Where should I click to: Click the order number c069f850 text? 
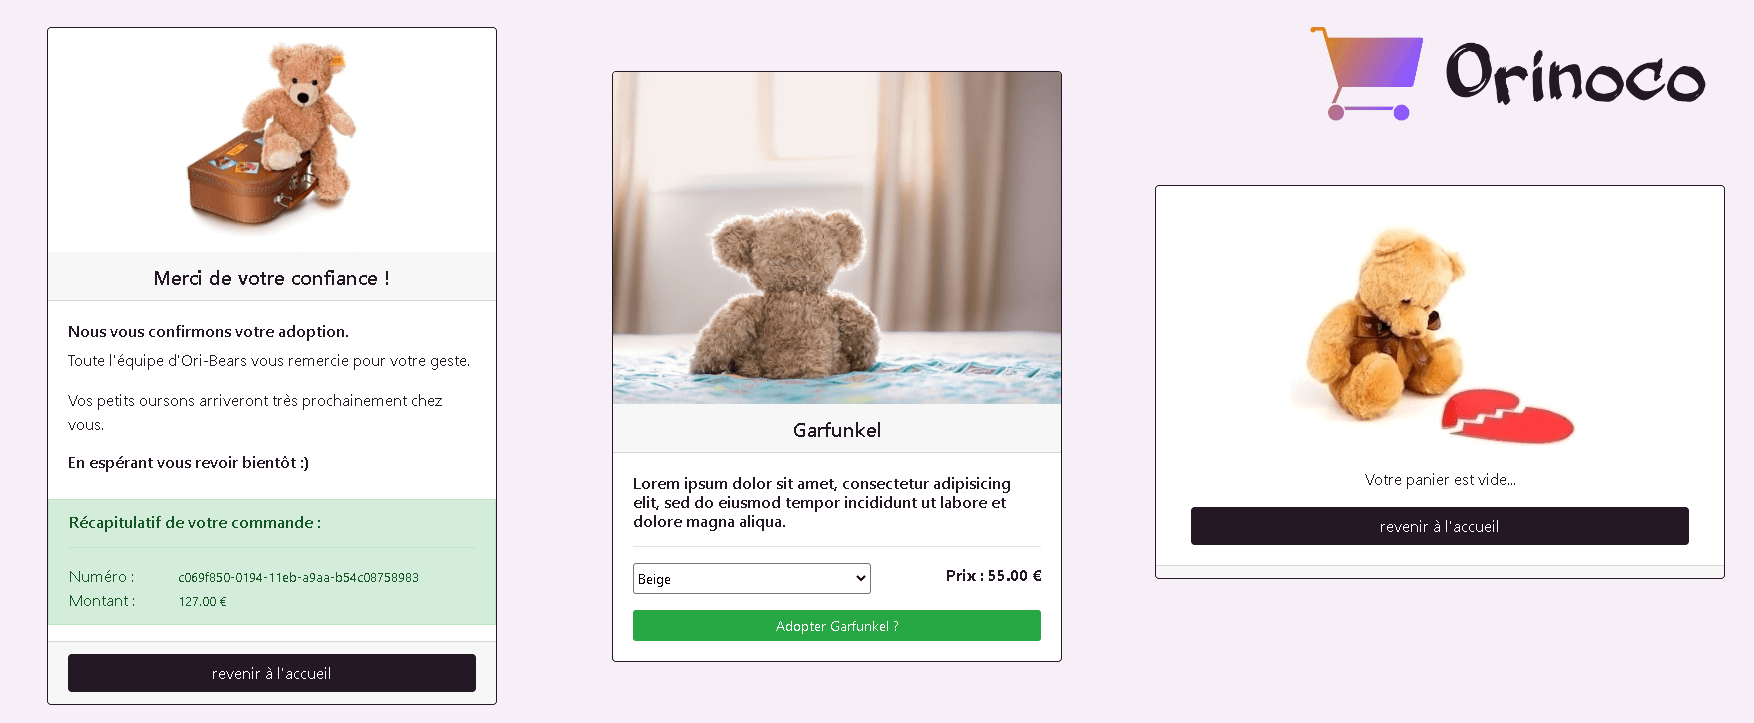[298, 577]
